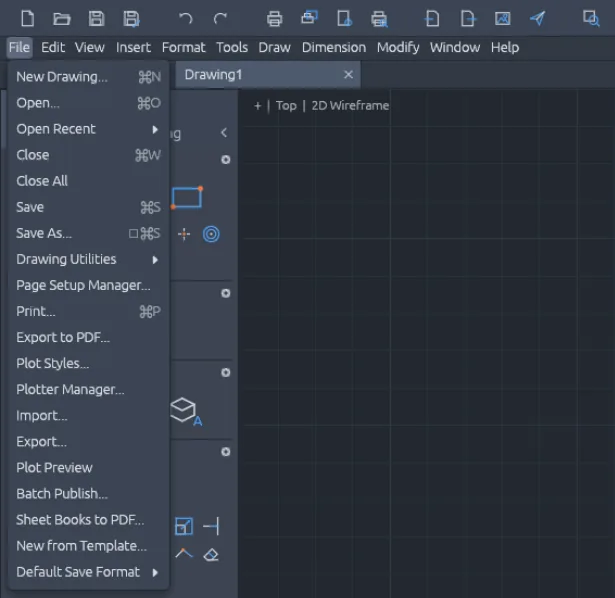
Task: Open Plotter Manager...
Action: pyautogui.click(x=88, y=389)
